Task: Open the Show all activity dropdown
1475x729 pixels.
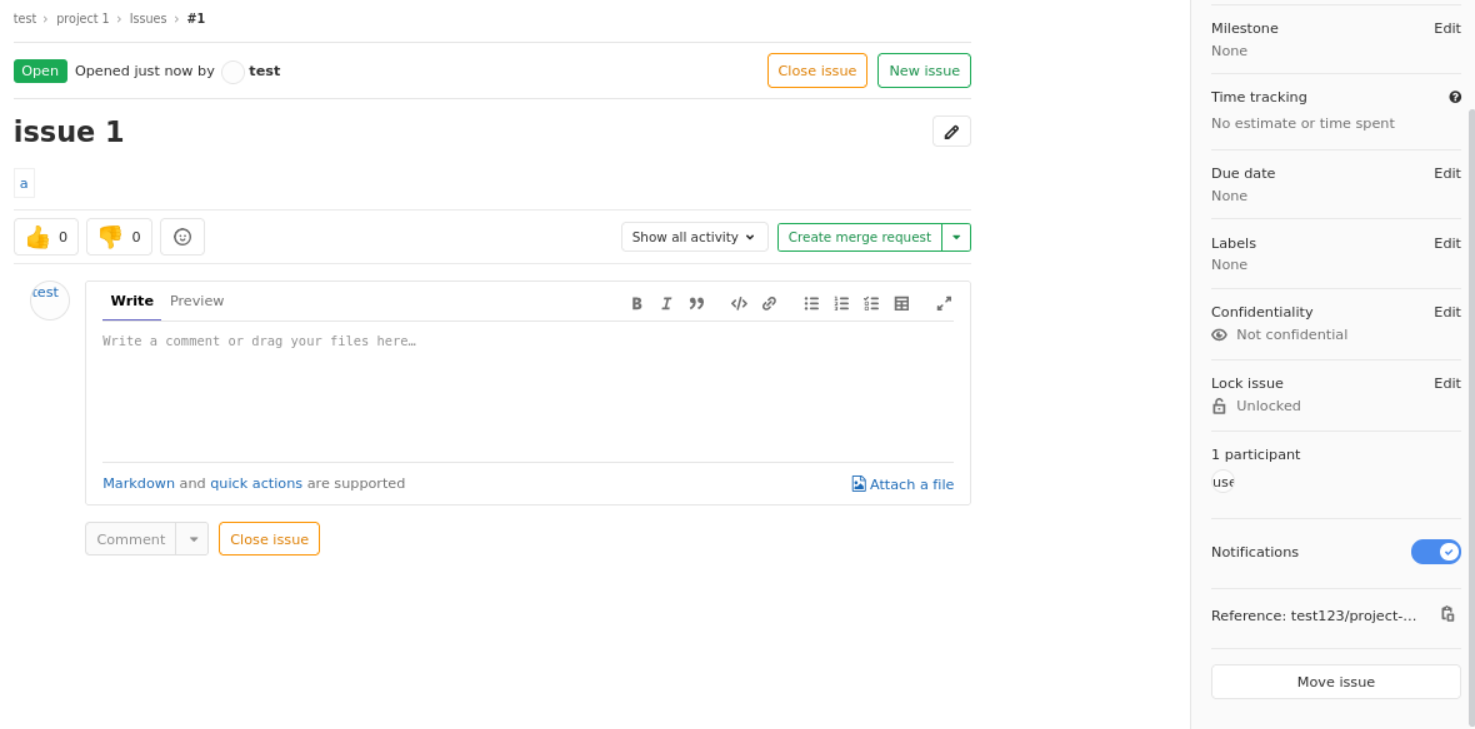Action: (x=694, y=237)
